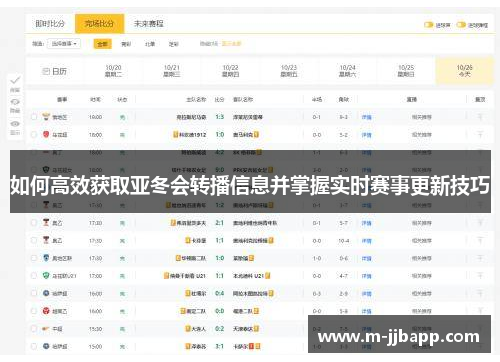Open 详情 for the 18:00 1:0 match
Screen dimensions: 500x362
(x=366, y=135)
